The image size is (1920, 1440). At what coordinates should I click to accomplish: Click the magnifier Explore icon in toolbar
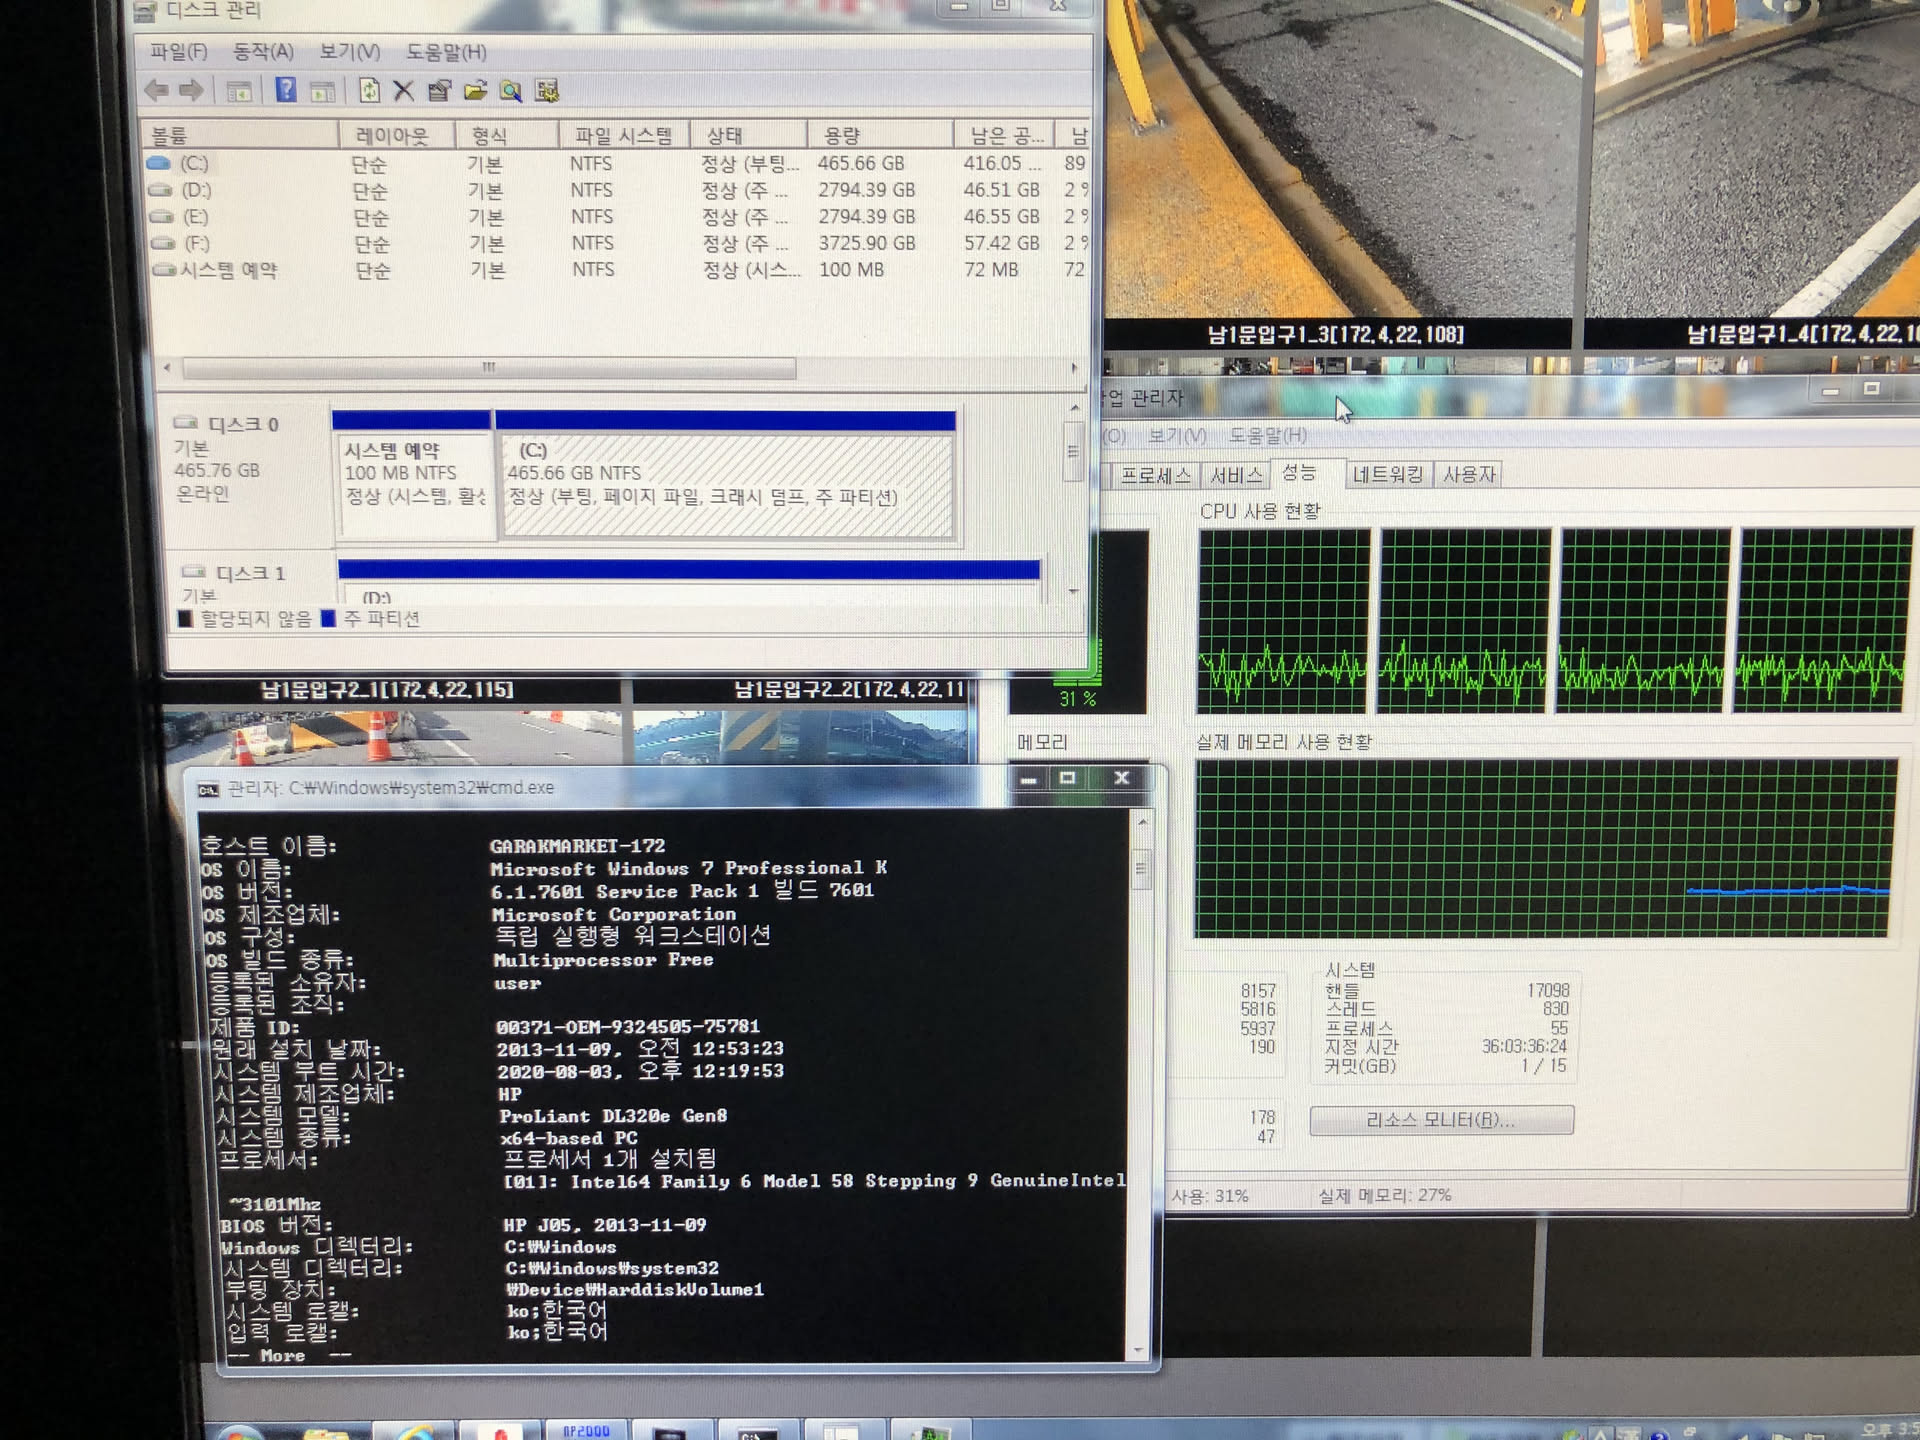(510, 91)
